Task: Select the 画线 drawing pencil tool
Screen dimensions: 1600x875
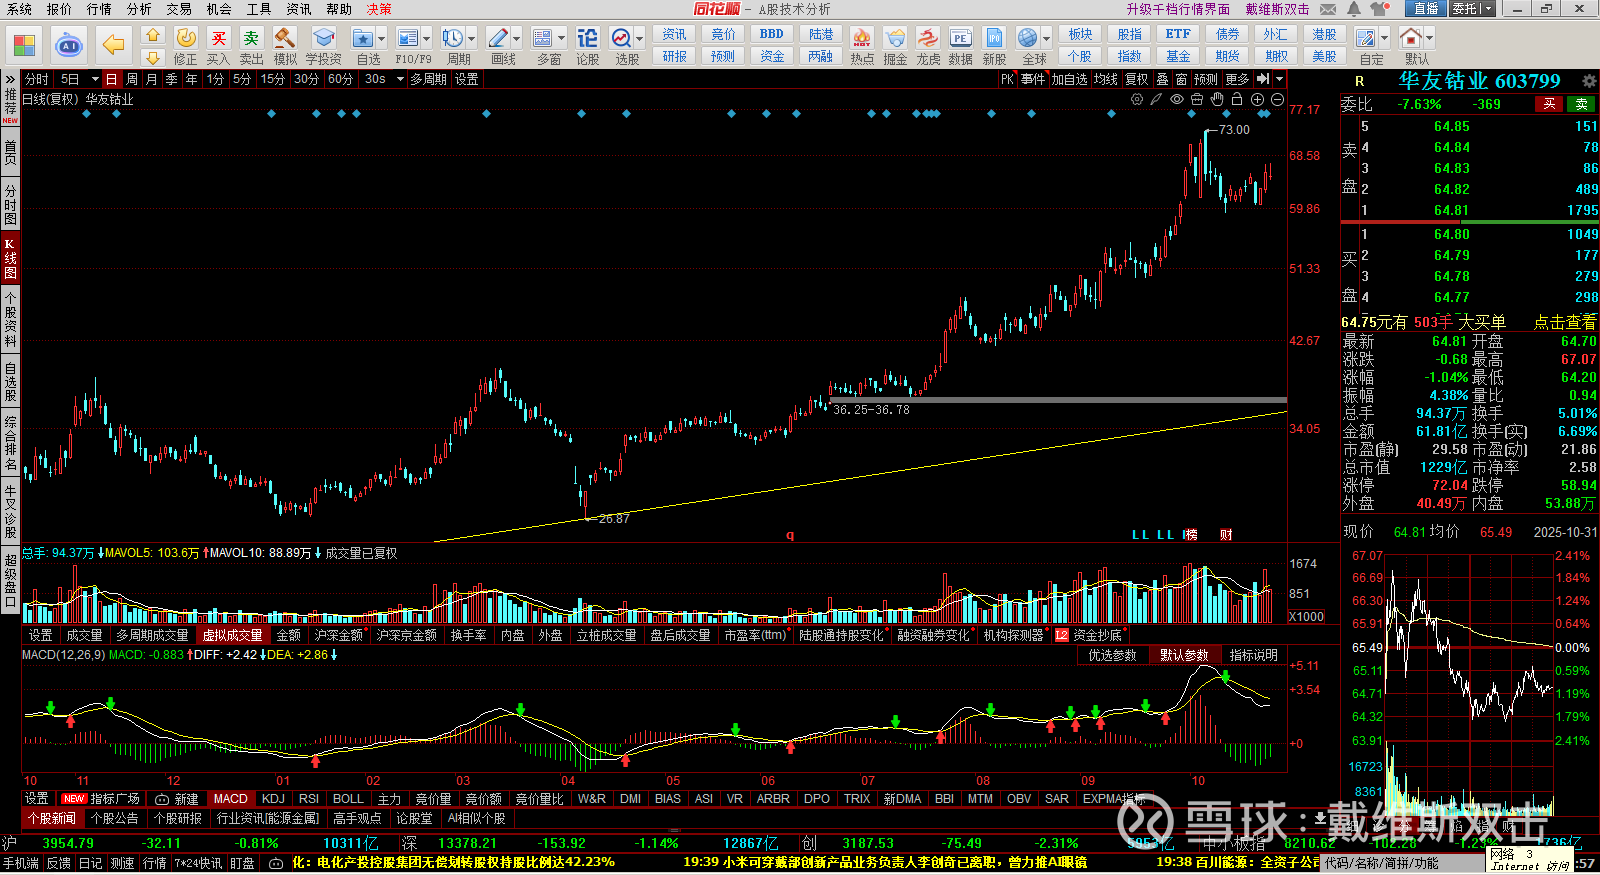Action: (497, 38)
